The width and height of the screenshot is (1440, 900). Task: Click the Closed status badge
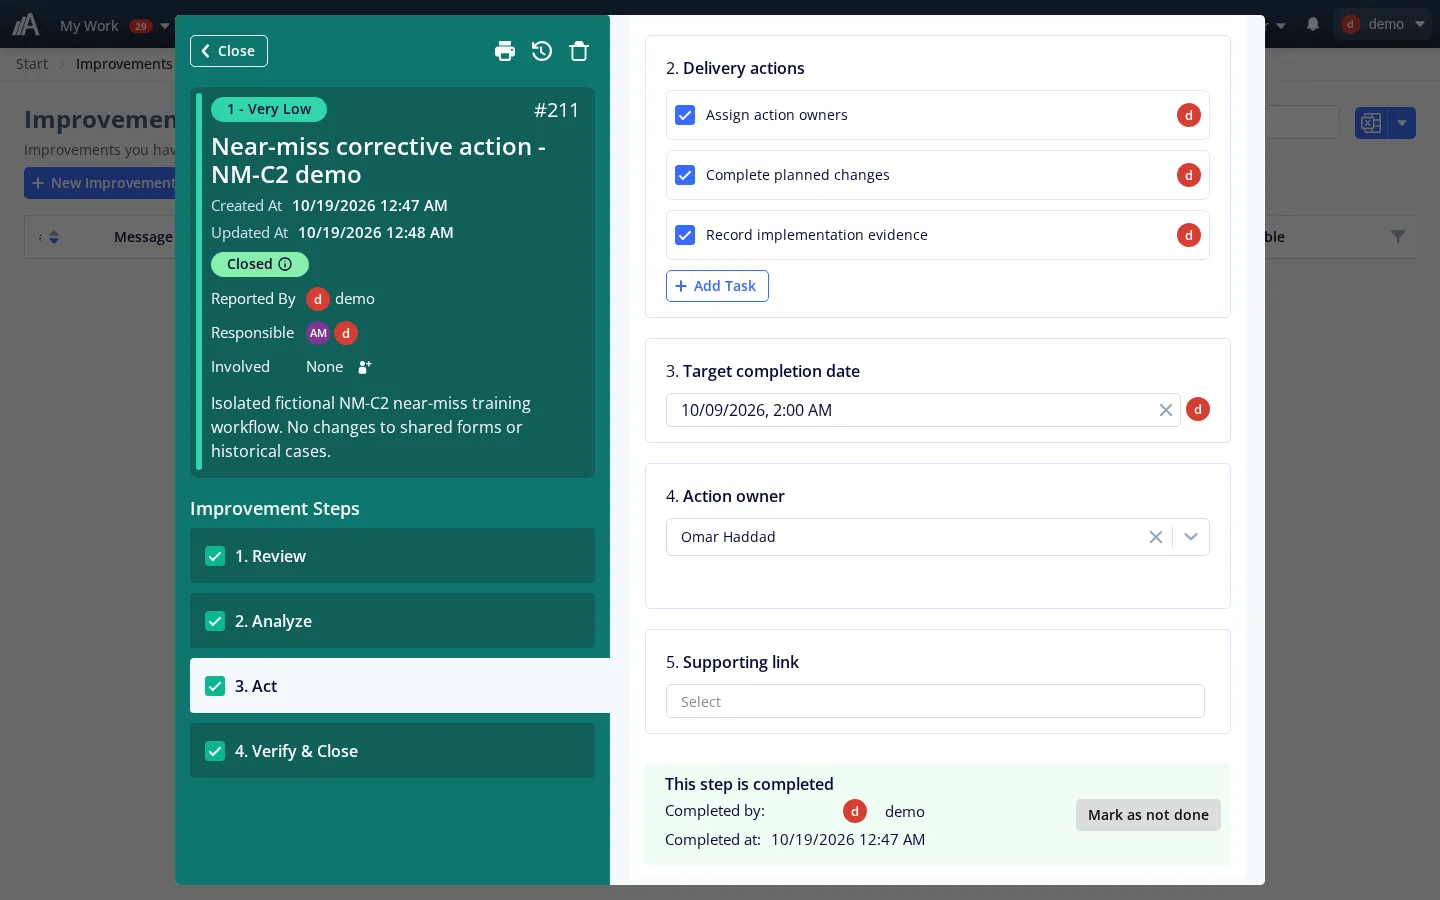260,264
